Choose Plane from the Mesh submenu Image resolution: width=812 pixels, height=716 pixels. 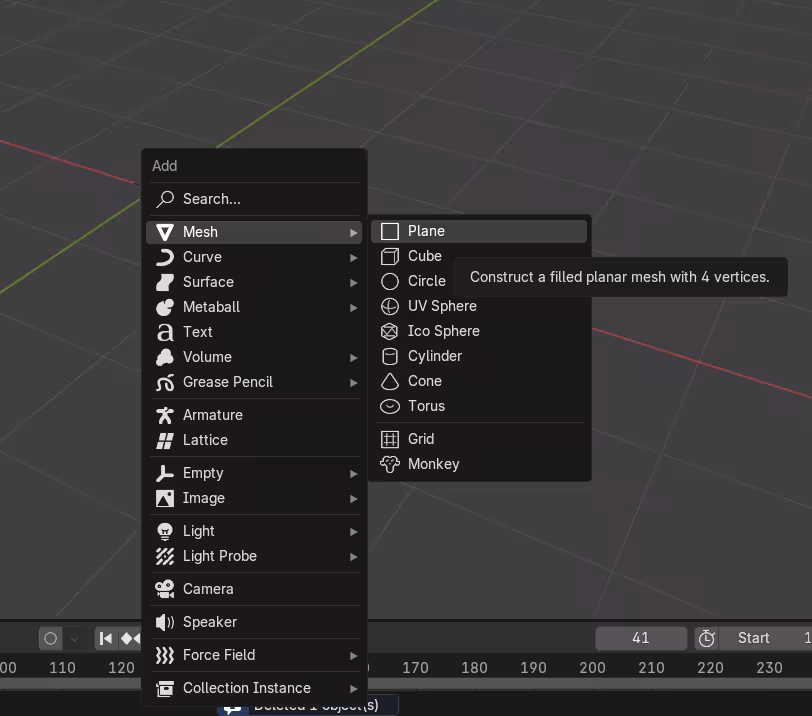(479, 231)
